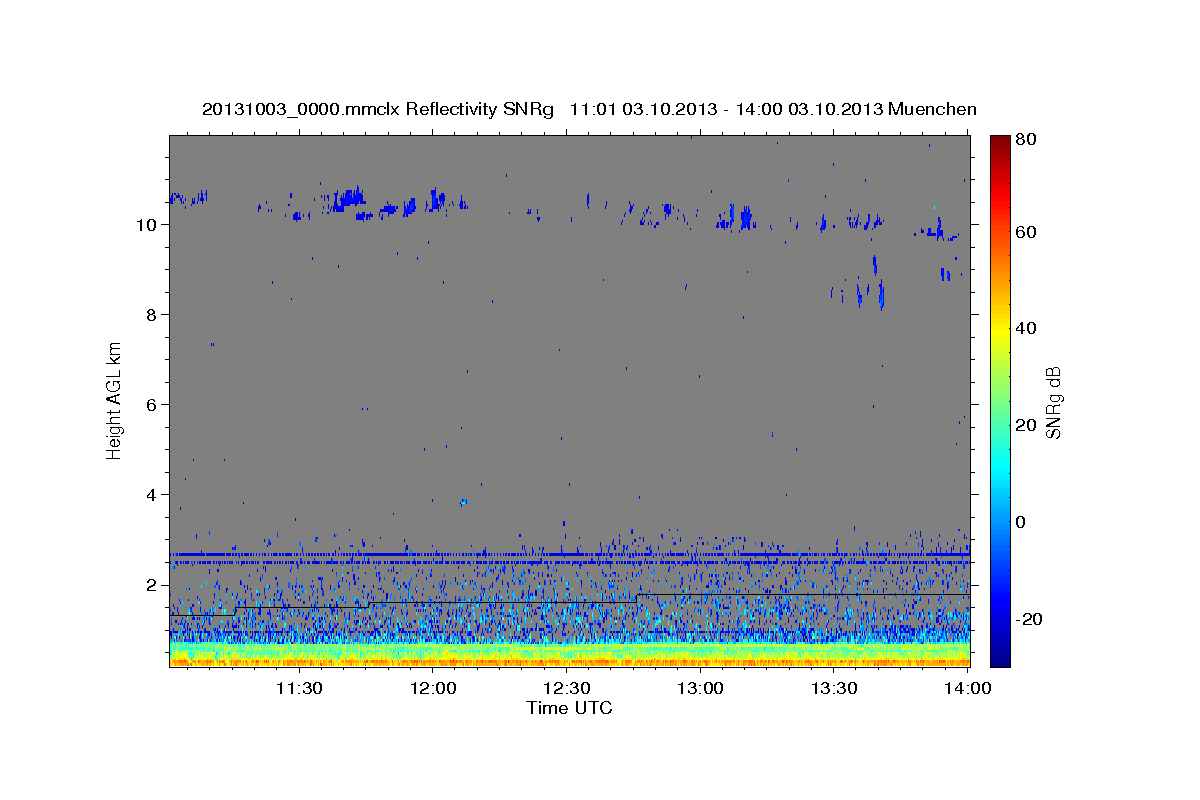Click the height axis tick label 10

tap(147, 225)
